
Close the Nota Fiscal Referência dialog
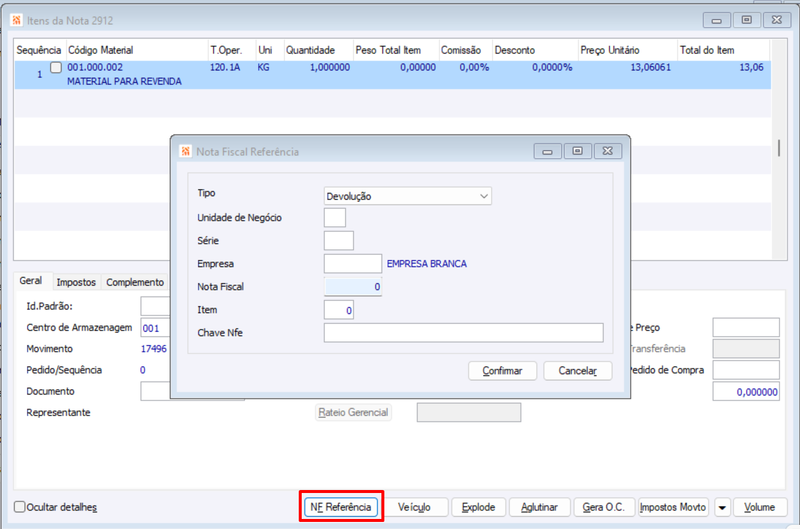coord(608,152)
